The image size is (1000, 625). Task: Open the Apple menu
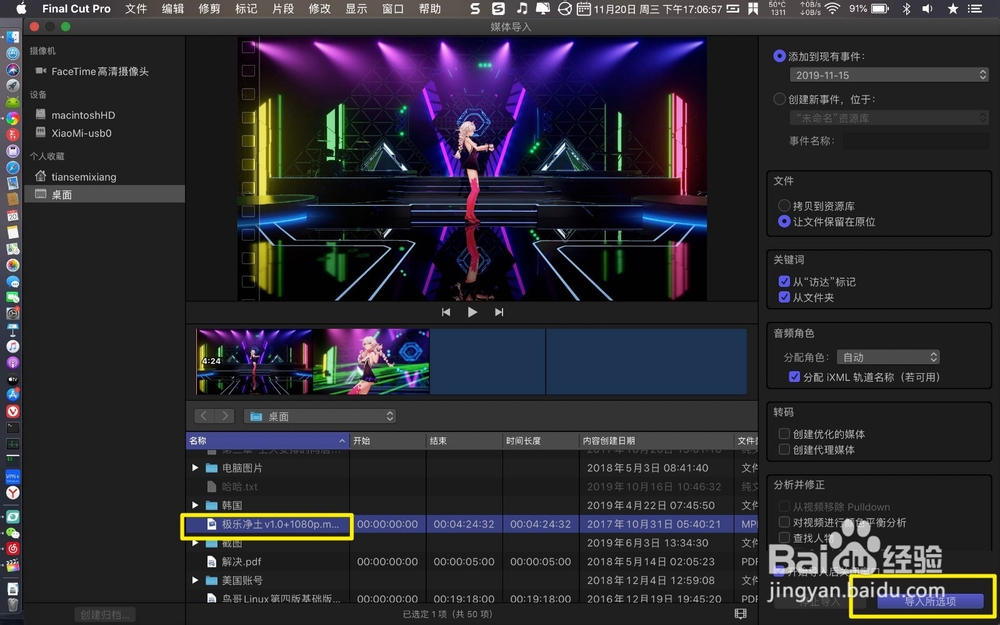21,8
